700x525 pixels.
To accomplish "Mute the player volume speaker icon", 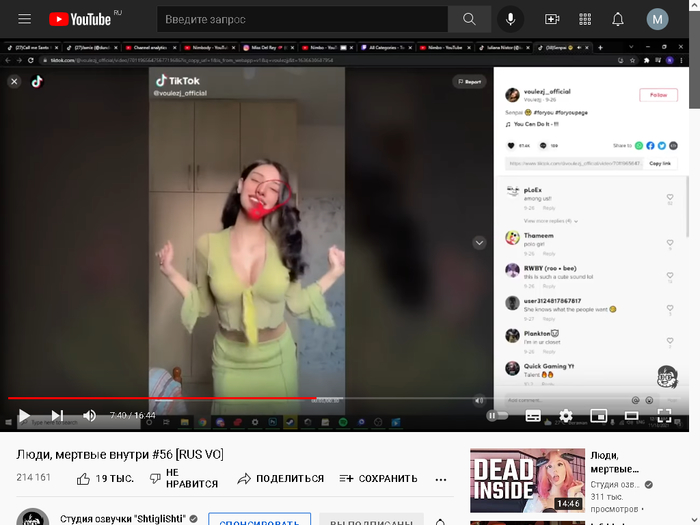I will 89,416.
